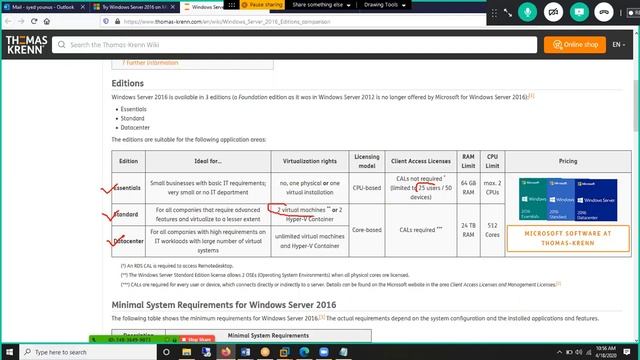The width and height of the screenshot is (640, 360).
Task: Pause the screen sharing
Action: [262, 5]
